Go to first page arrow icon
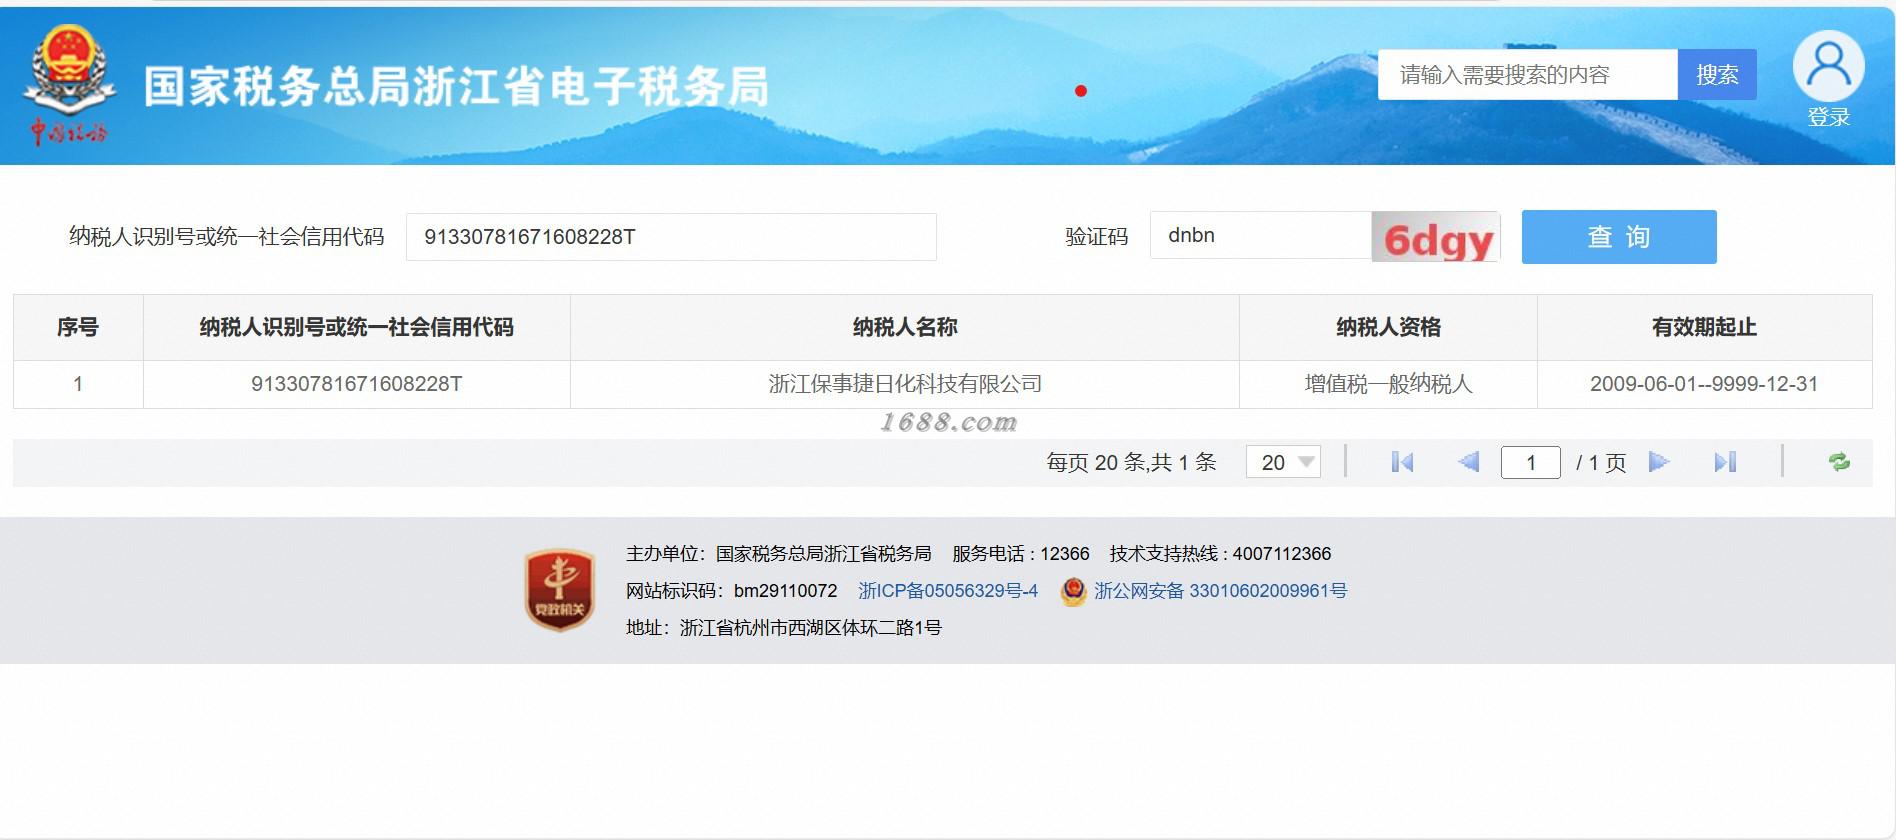This screenshot has width=1896, height=840. pos(1402,462)
